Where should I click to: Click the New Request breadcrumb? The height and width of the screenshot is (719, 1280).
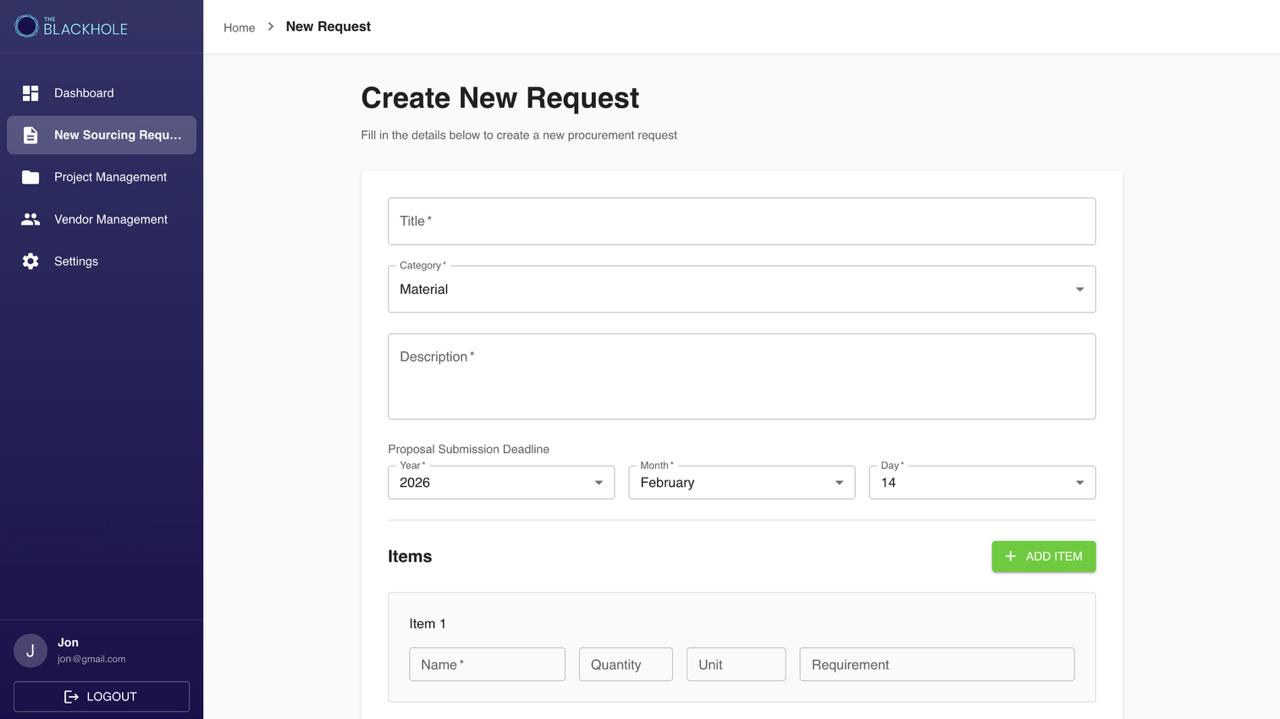[328, 27]
